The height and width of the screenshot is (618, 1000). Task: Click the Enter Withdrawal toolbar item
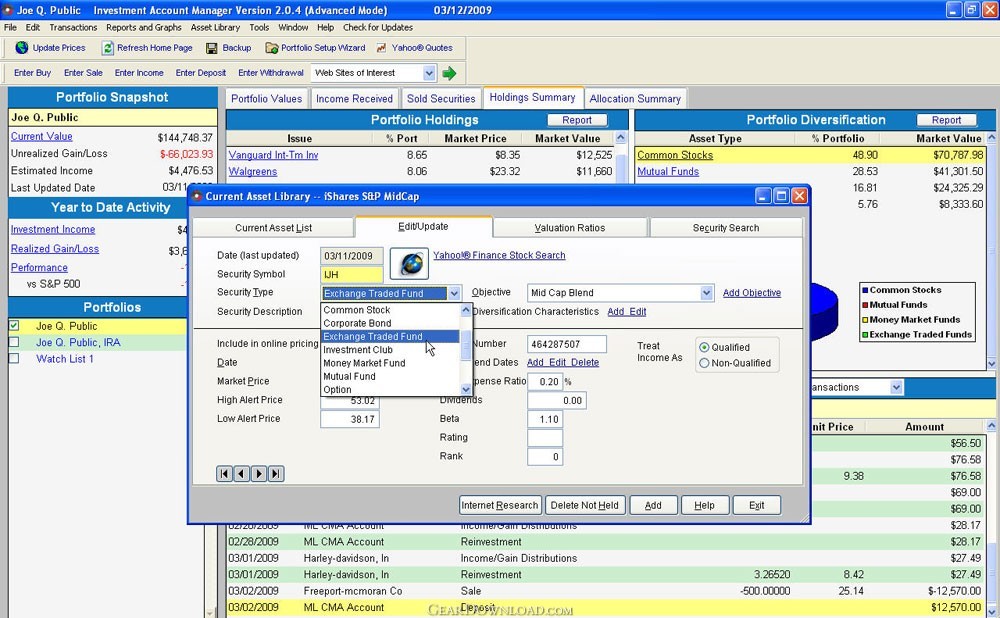point(271,73)
